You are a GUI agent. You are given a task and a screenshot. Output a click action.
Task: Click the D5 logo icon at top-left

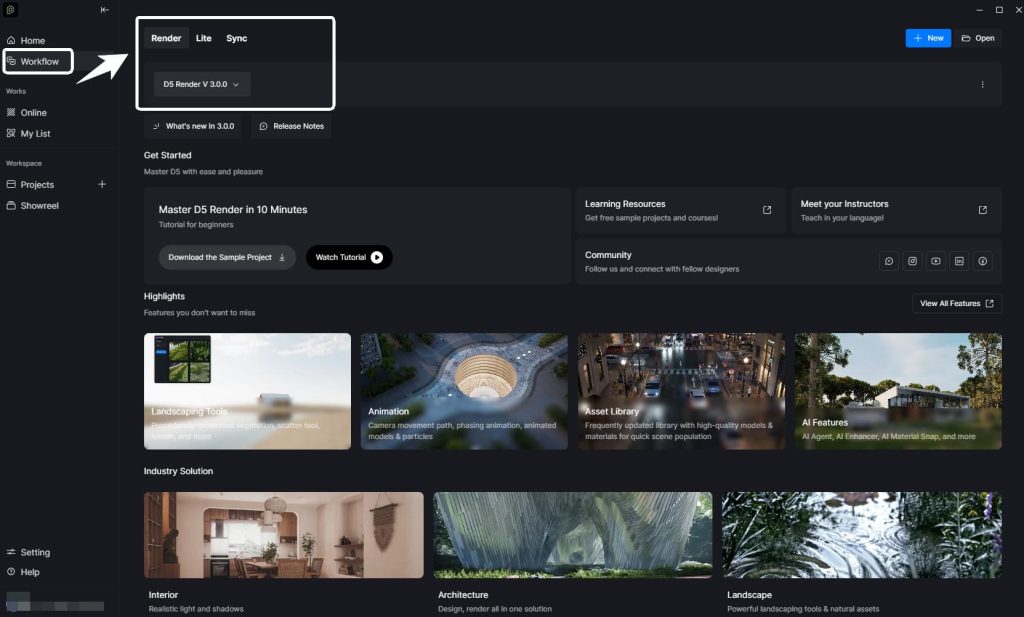click(10, 10)
